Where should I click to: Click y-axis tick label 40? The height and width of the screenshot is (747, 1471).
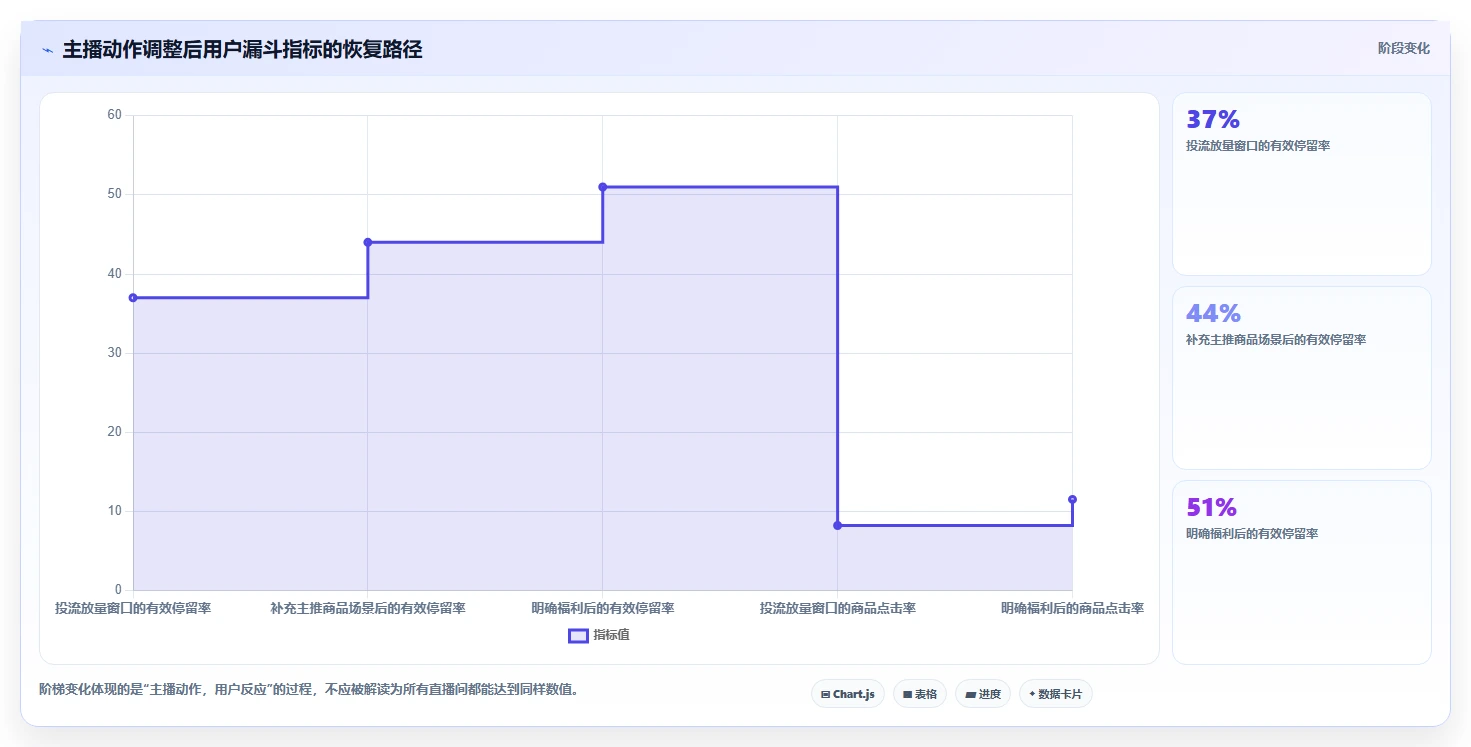114,274
